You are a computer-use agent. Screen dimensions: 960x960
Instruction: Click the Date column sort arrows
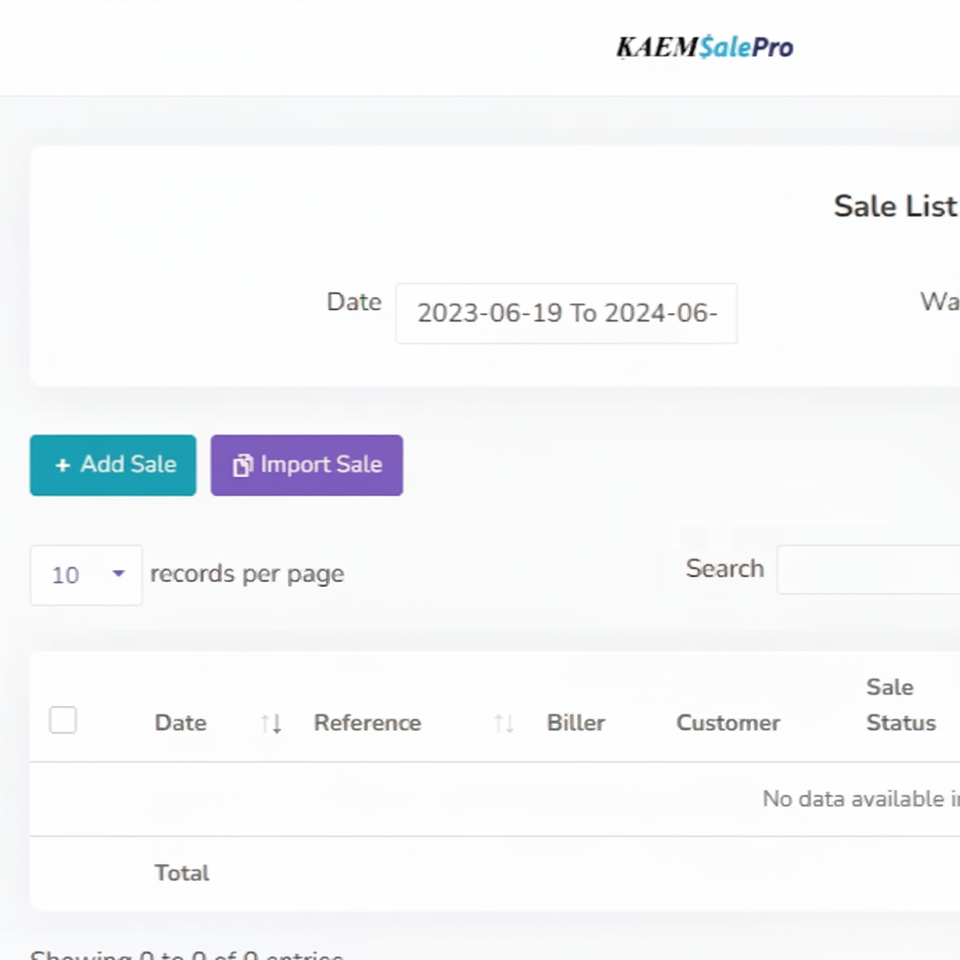(271, 723)
